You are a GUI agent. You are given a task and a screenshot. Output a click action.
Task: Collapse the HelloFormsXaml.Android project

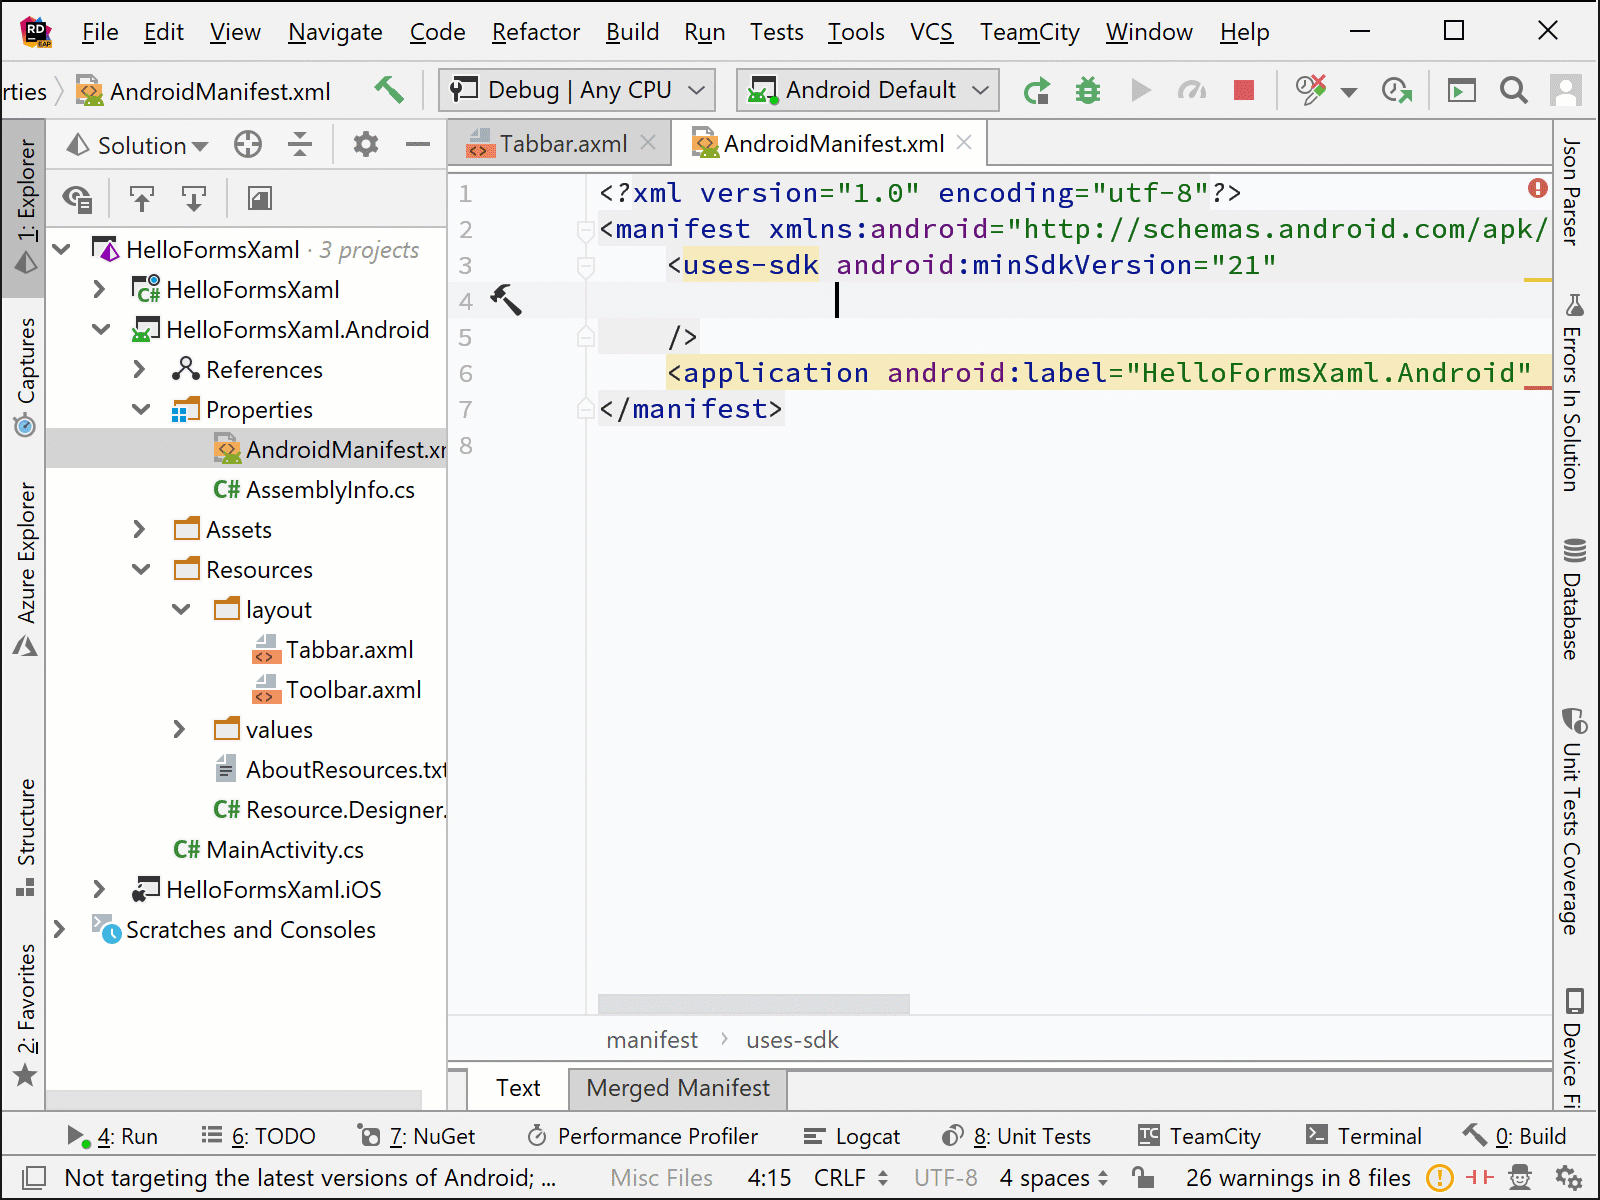(101, 329)
